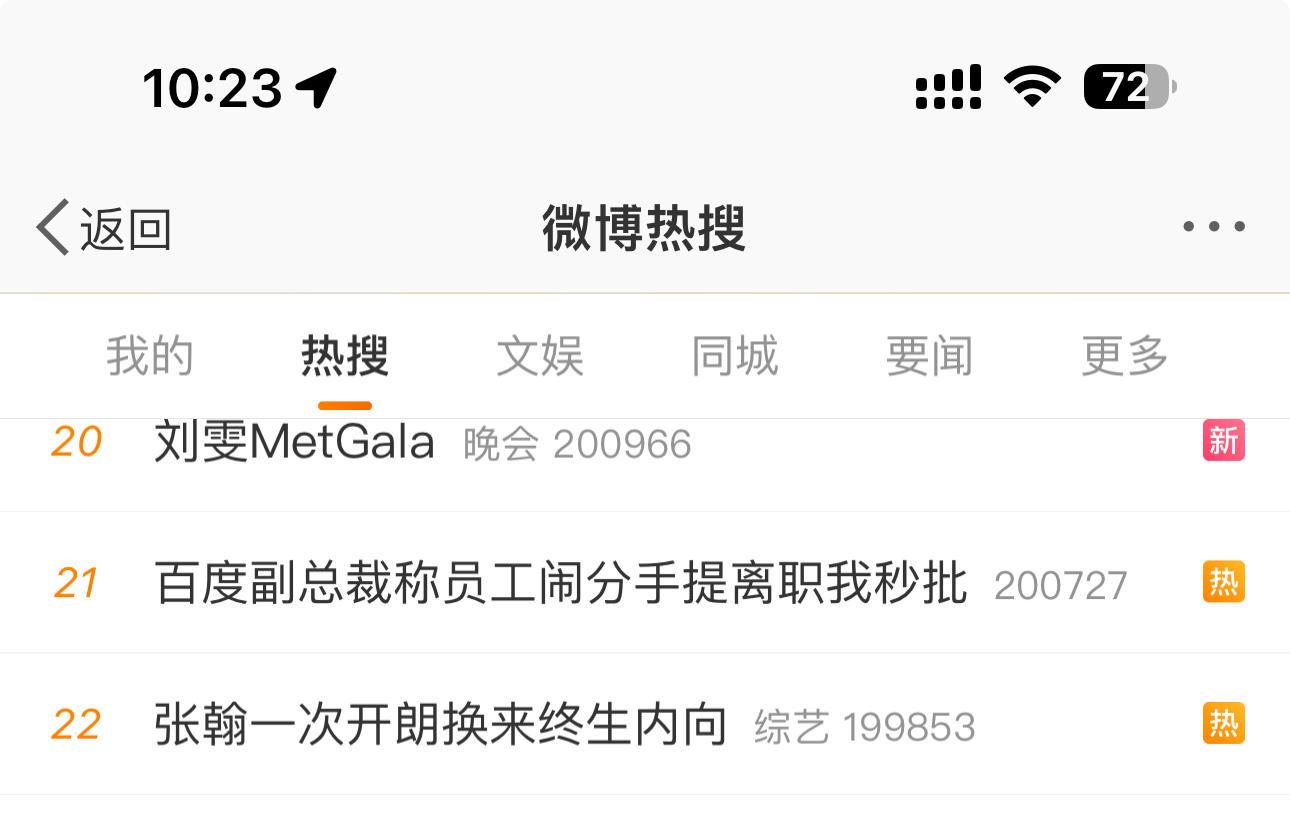Select the 热搜 tab
The width and height of the screenshot is (1290, 815).
(345, 356)
